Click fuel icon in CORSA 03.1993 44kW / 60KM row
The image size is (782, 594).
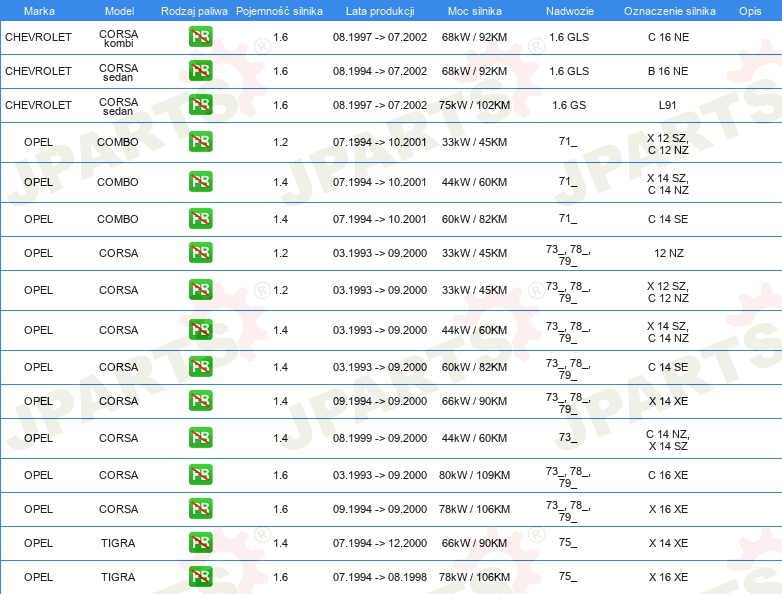200,330
